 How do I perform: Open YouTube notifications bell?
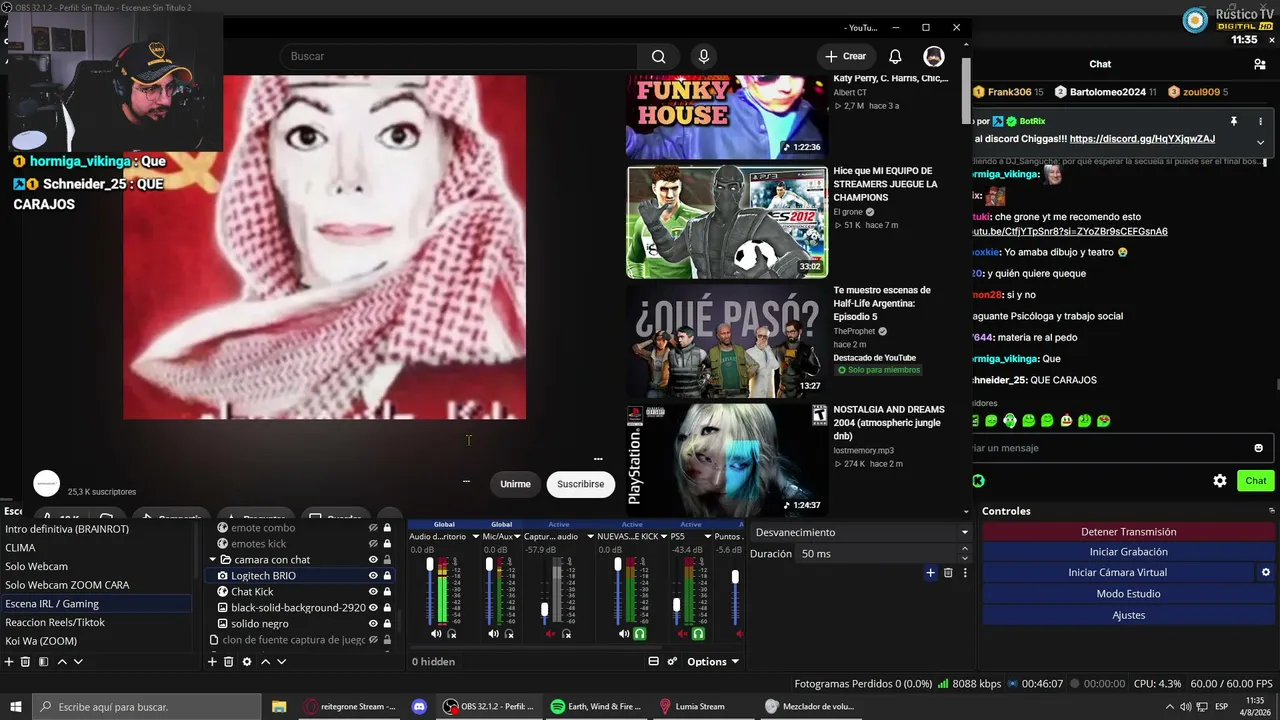895,57
